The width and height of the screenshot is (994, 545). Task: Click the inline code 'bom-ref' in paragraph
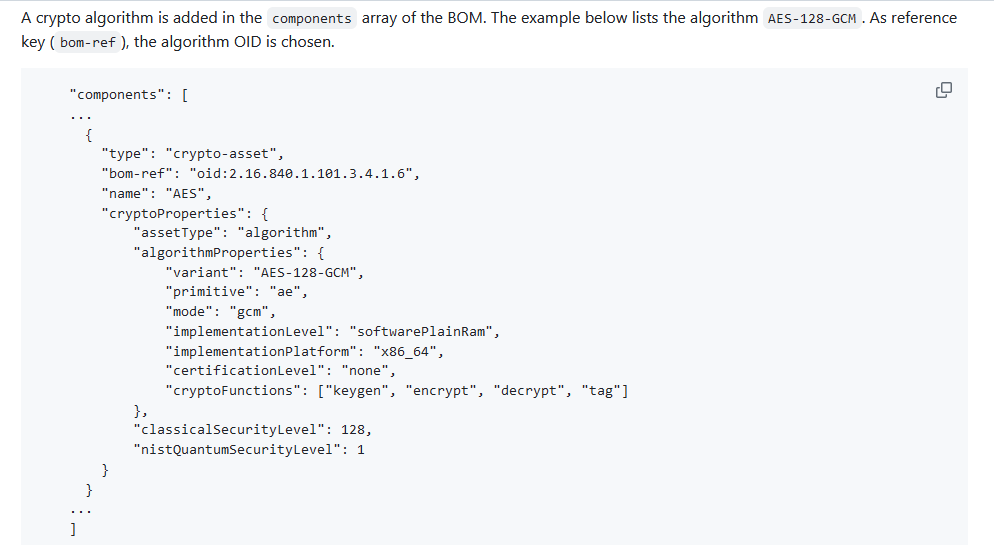click(x=87, y=42)
